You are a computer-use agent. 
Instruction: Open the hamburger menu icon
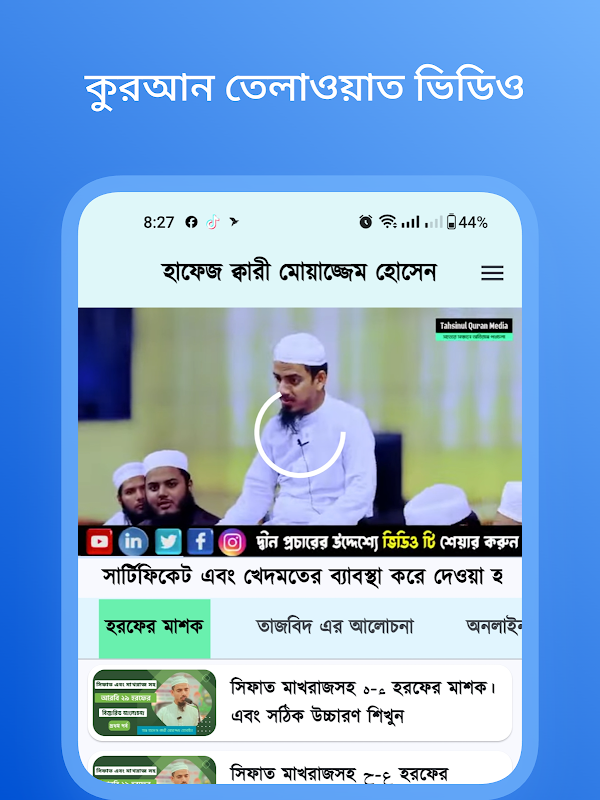click(492, 273)
